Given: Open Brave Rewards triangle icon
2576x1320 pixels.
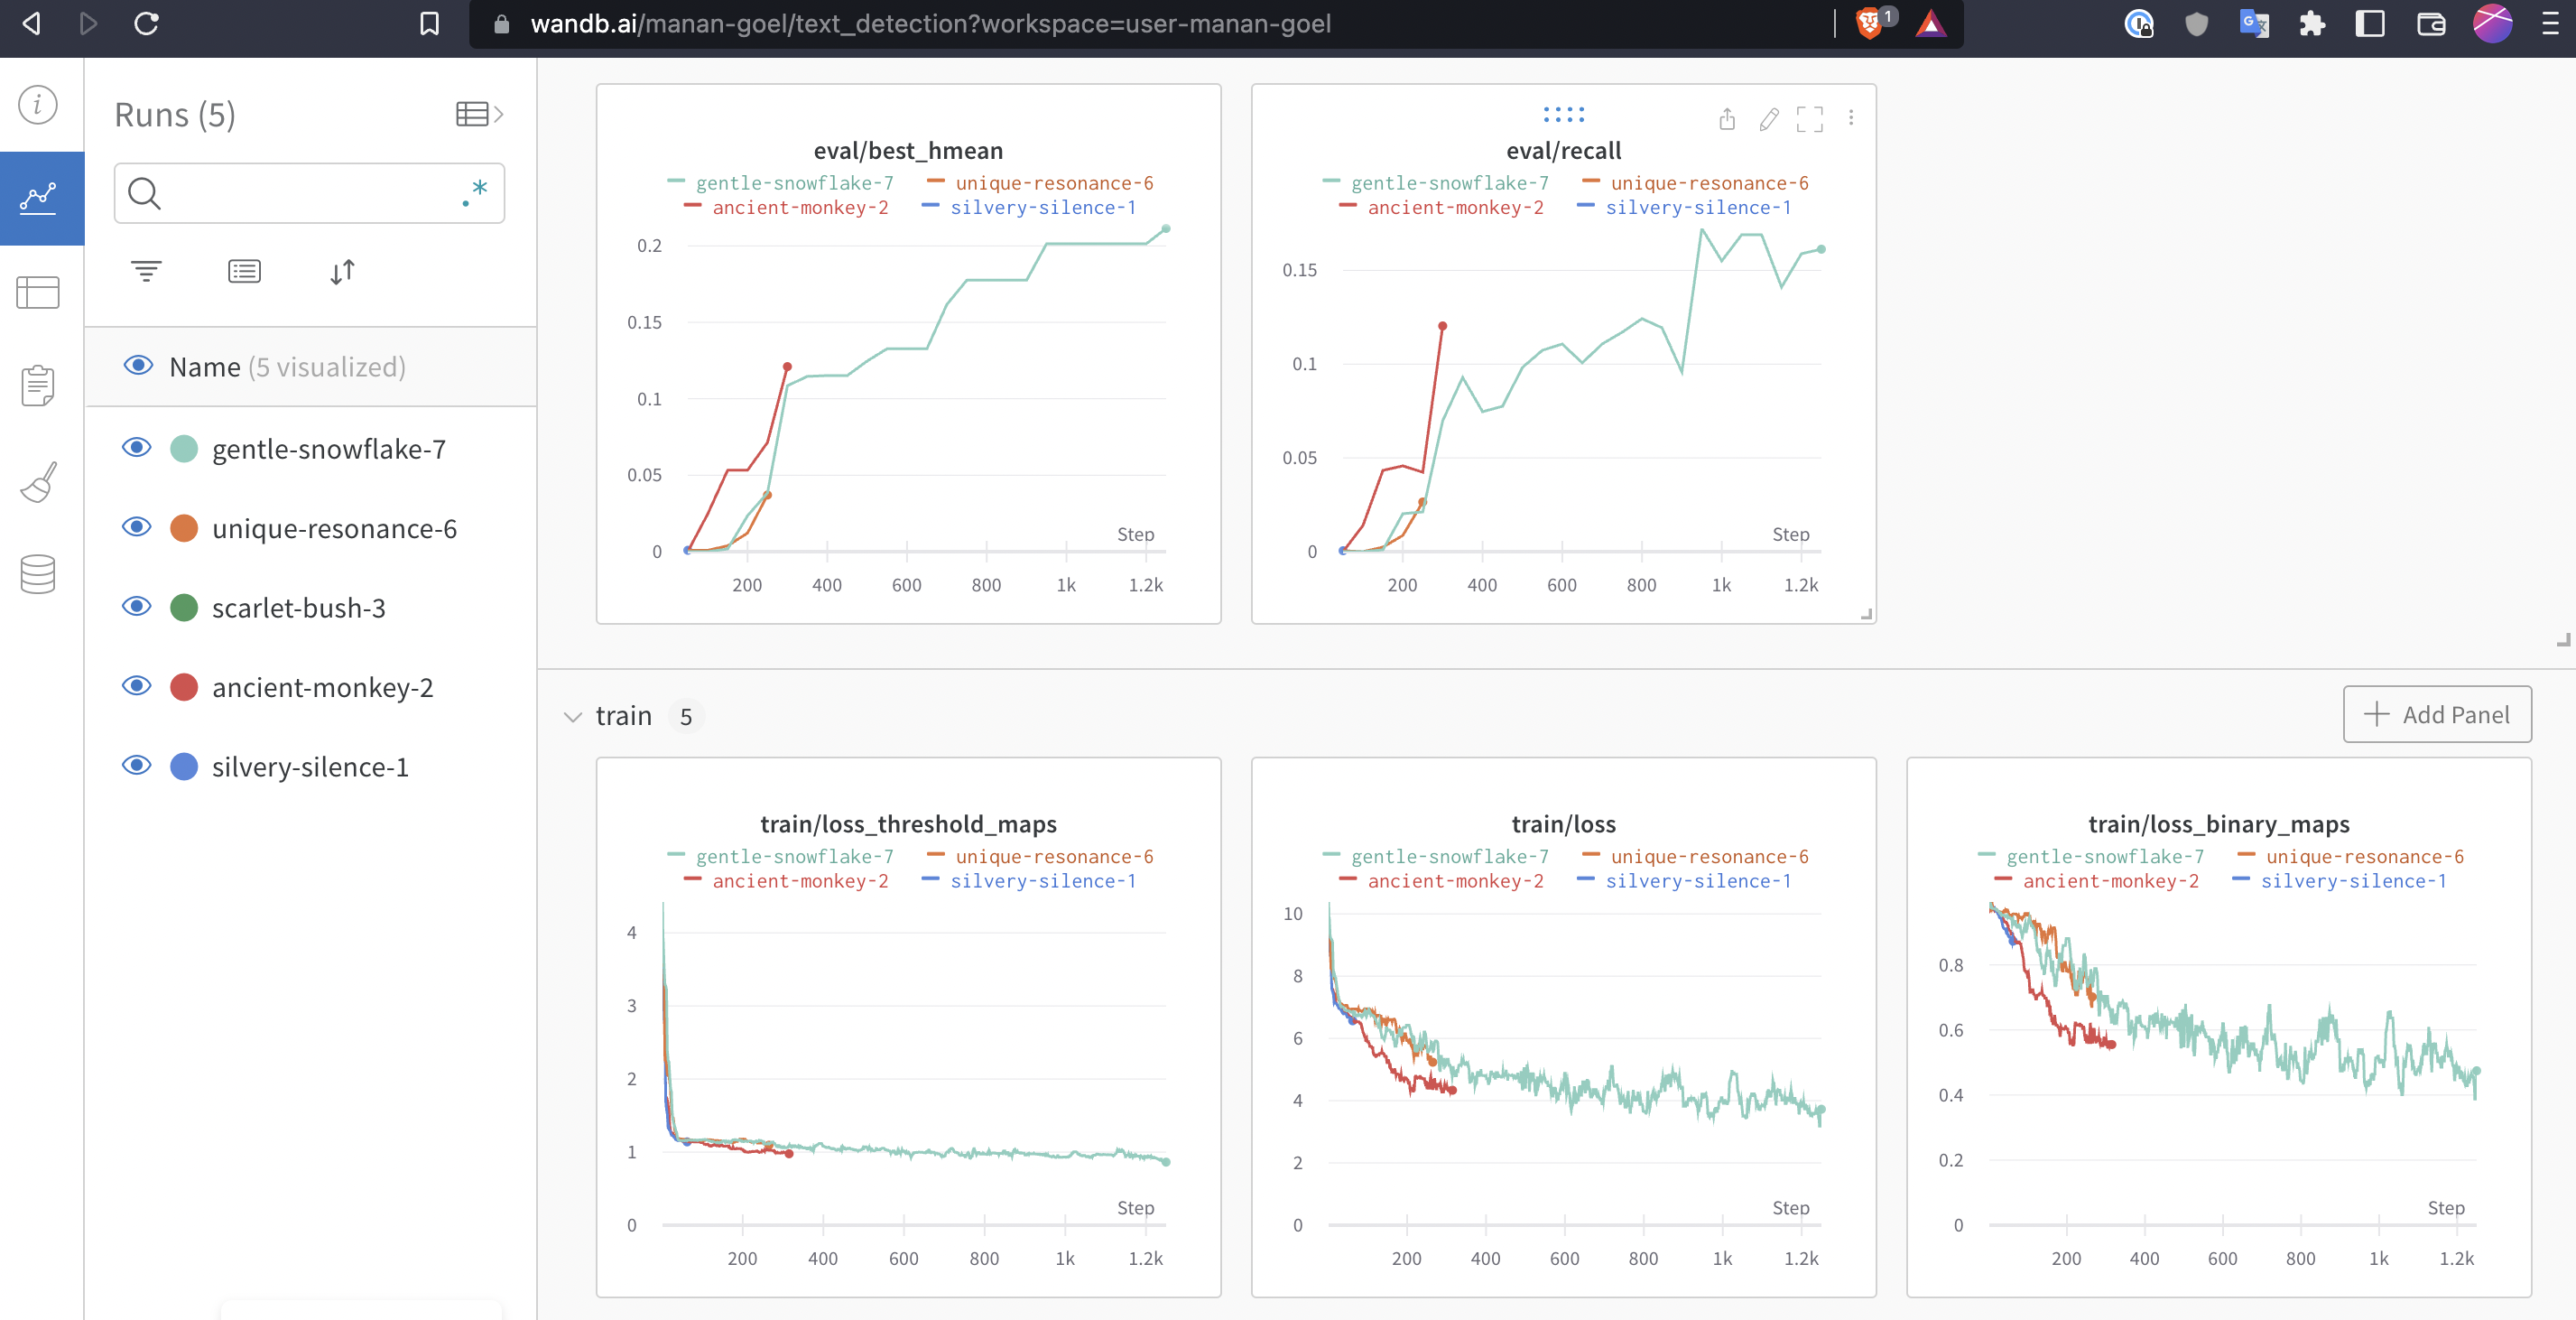Looking at the screenshot, I should click(x=1931, y=23).
